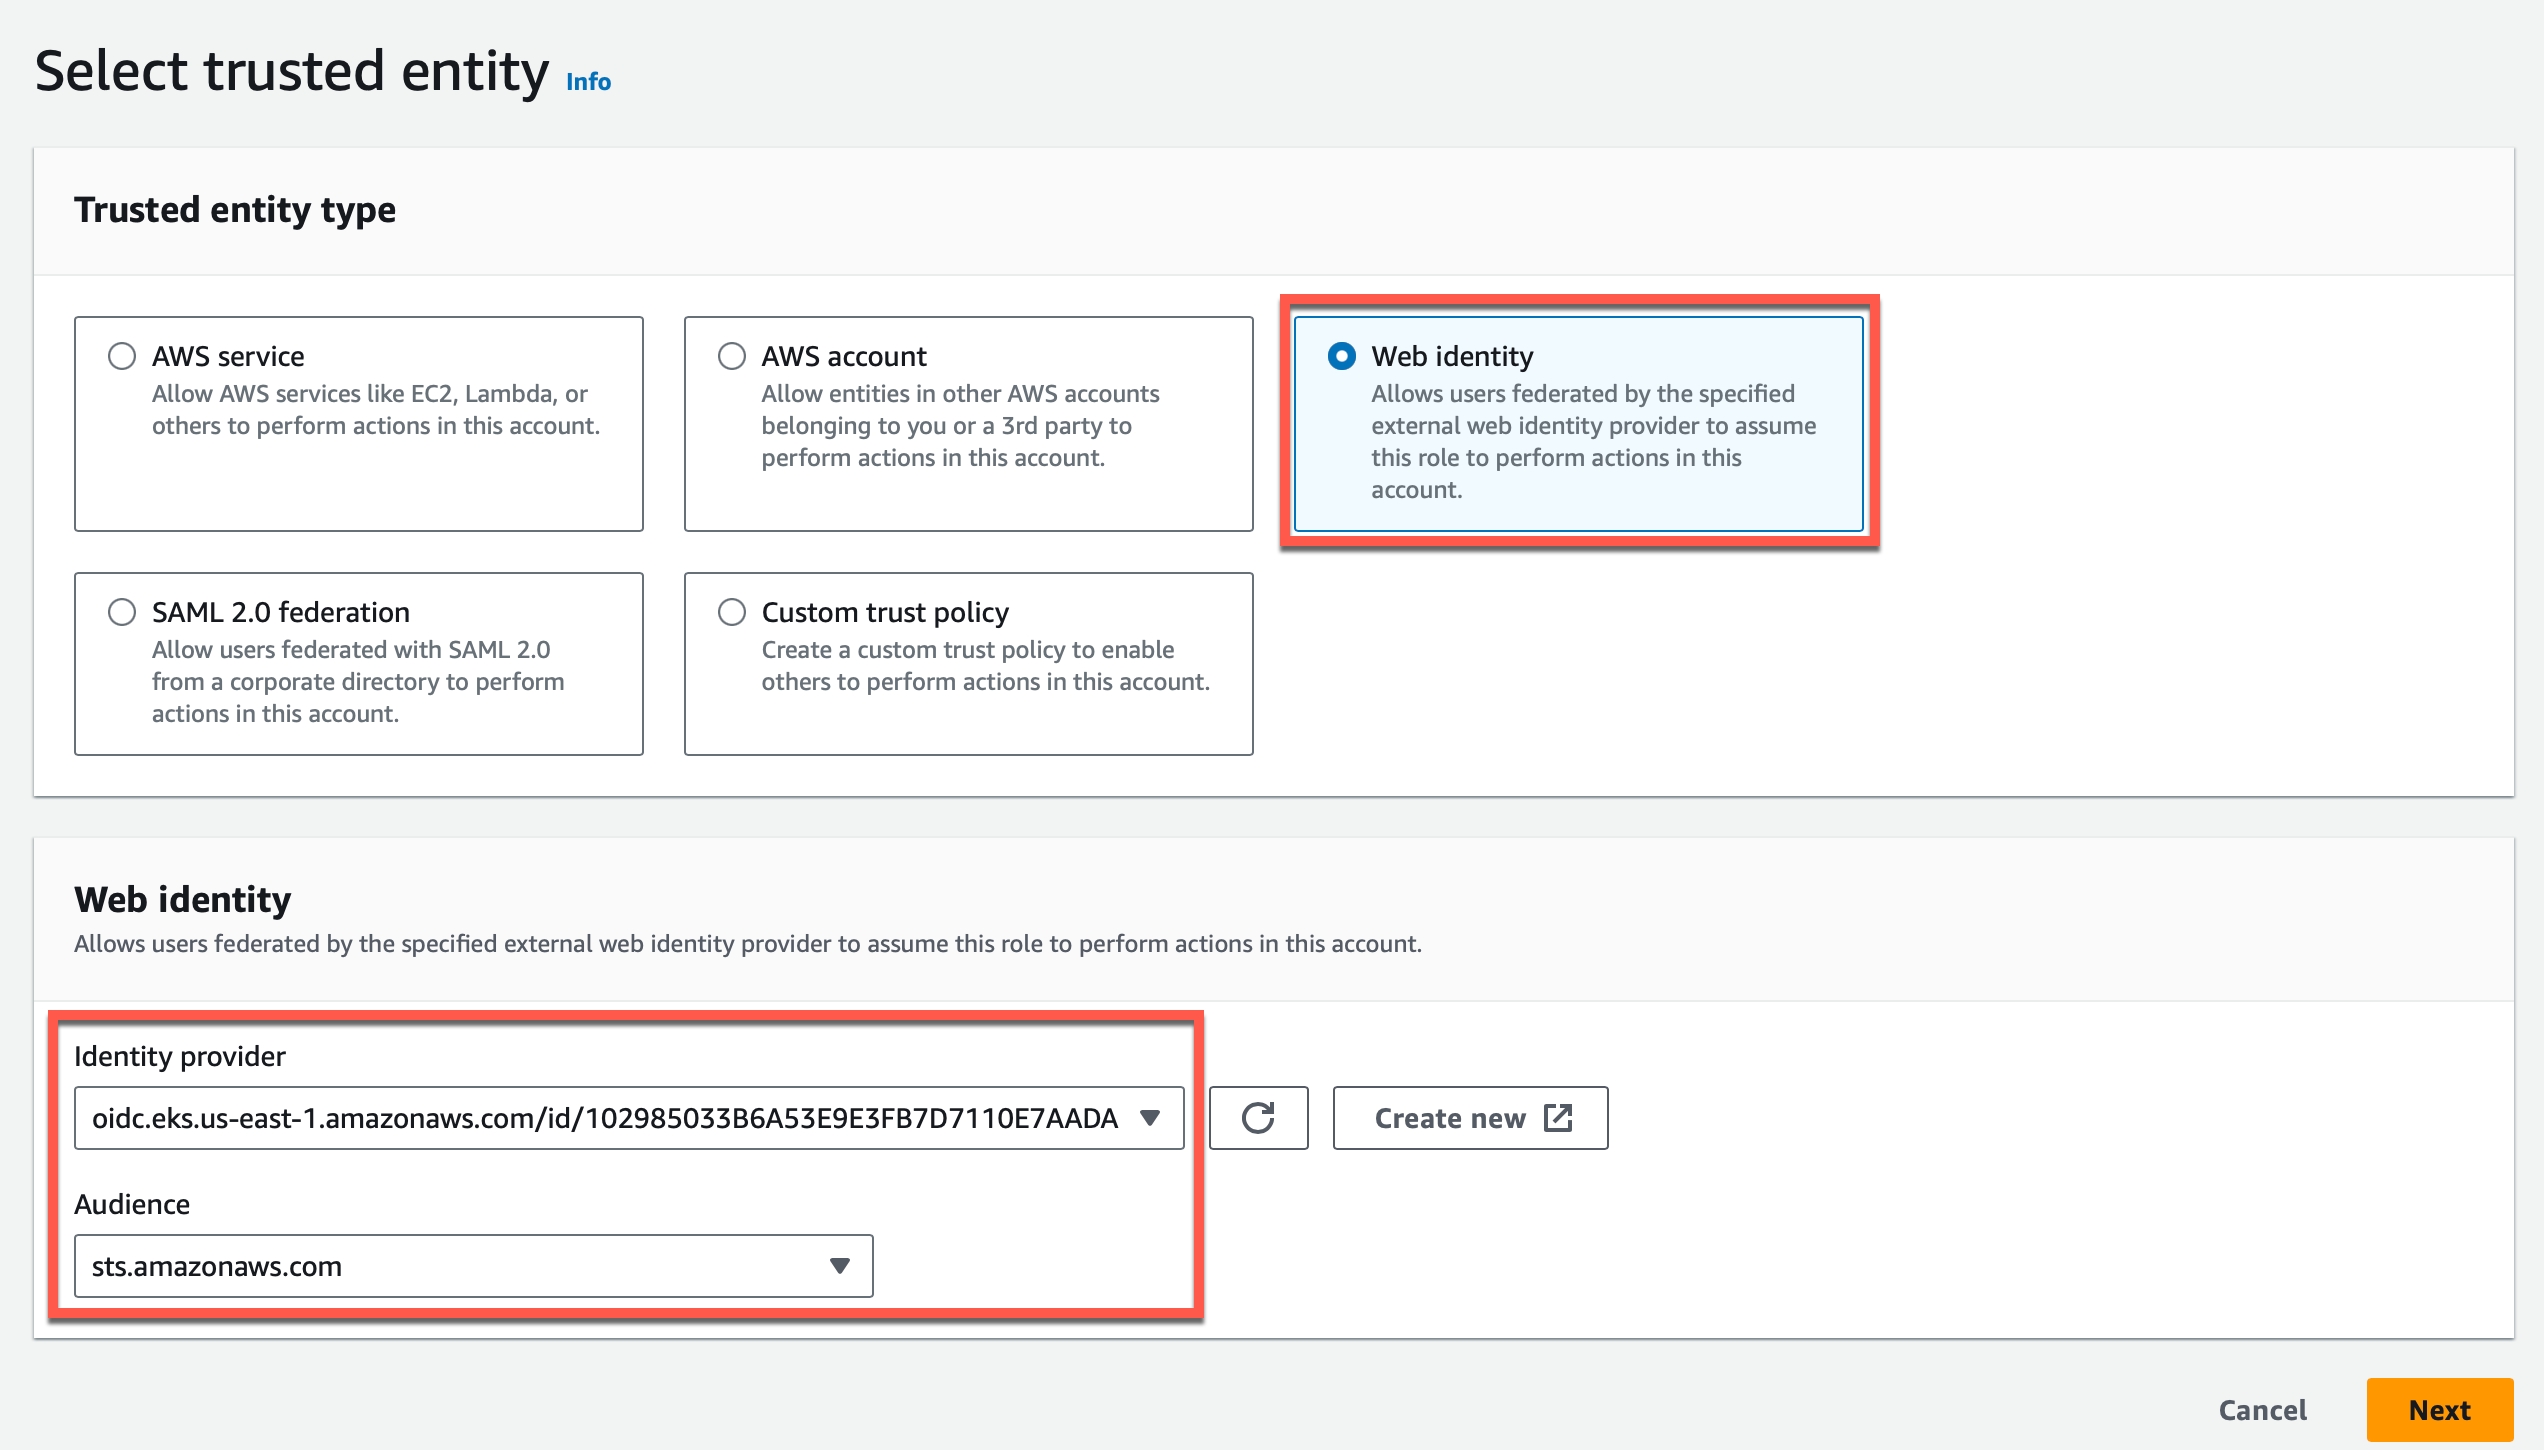Open the Identity provider dropdown
This screenshot has width=2544, height=1450.
pos(629,1118)
